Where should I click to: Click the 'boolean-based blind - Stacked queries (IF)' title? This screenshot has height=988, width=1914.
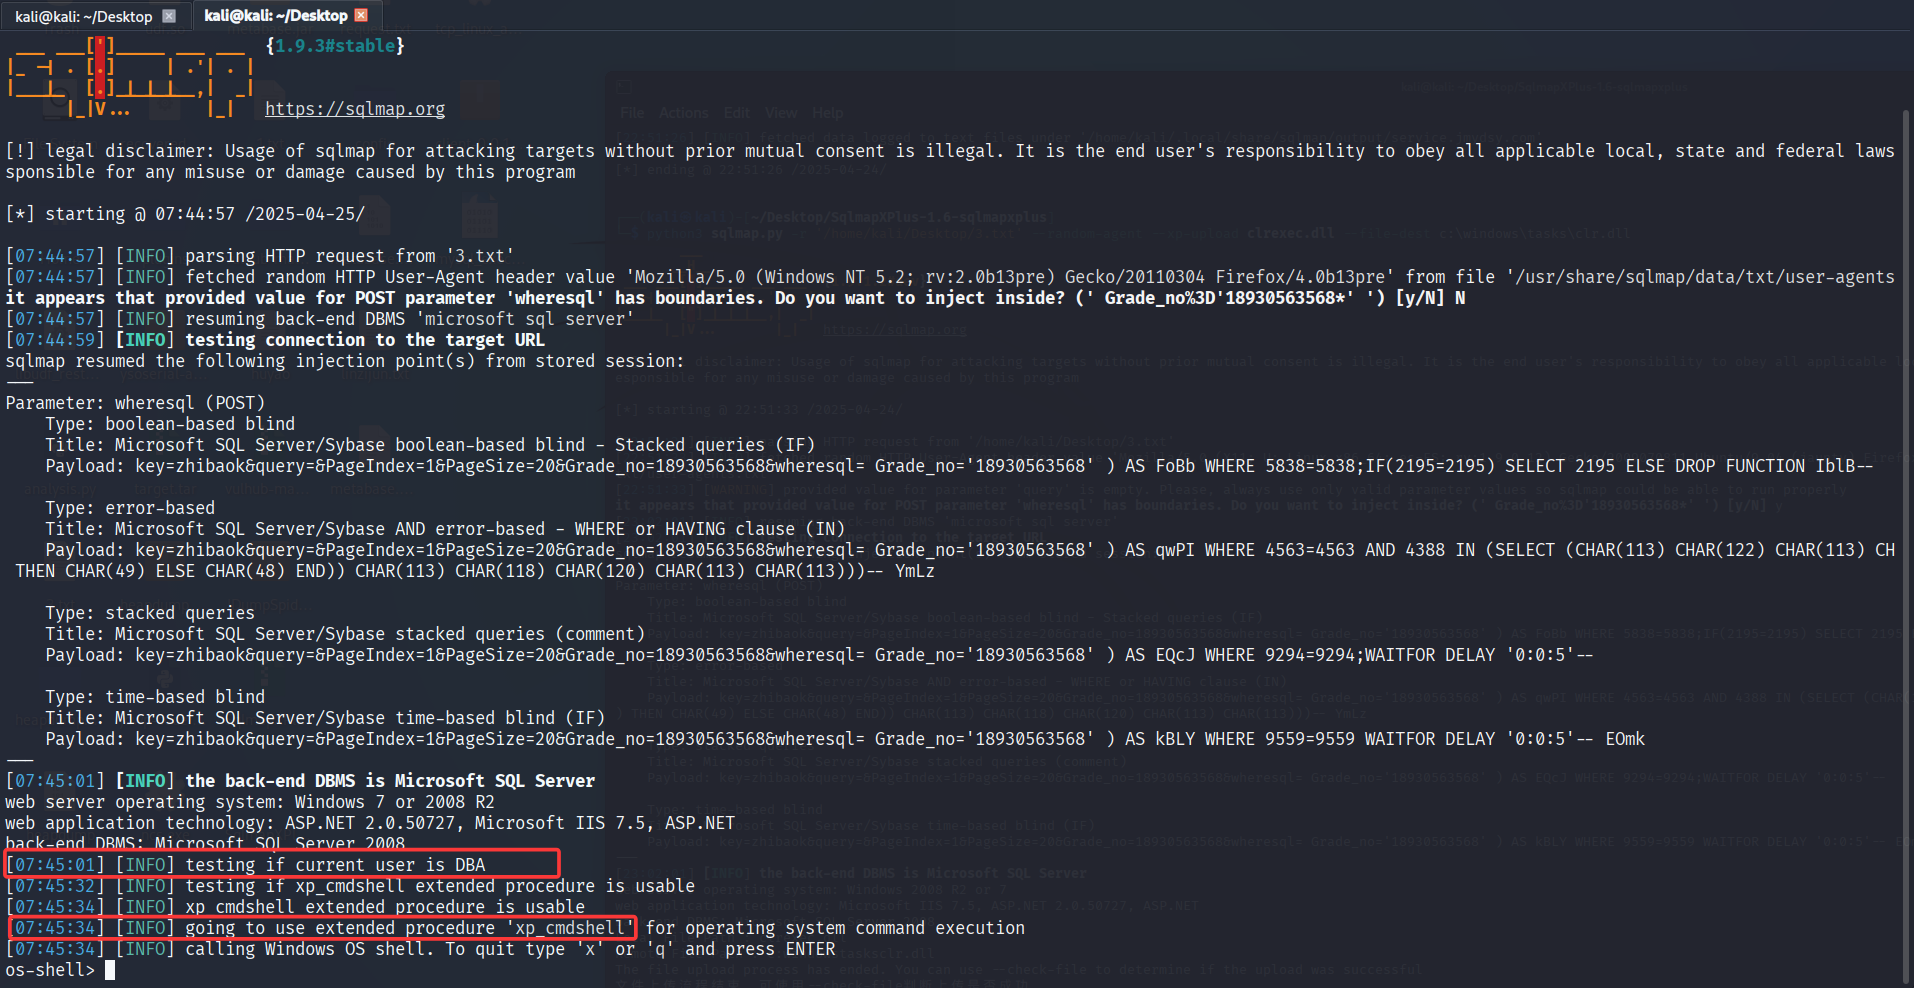coord(430,445)
